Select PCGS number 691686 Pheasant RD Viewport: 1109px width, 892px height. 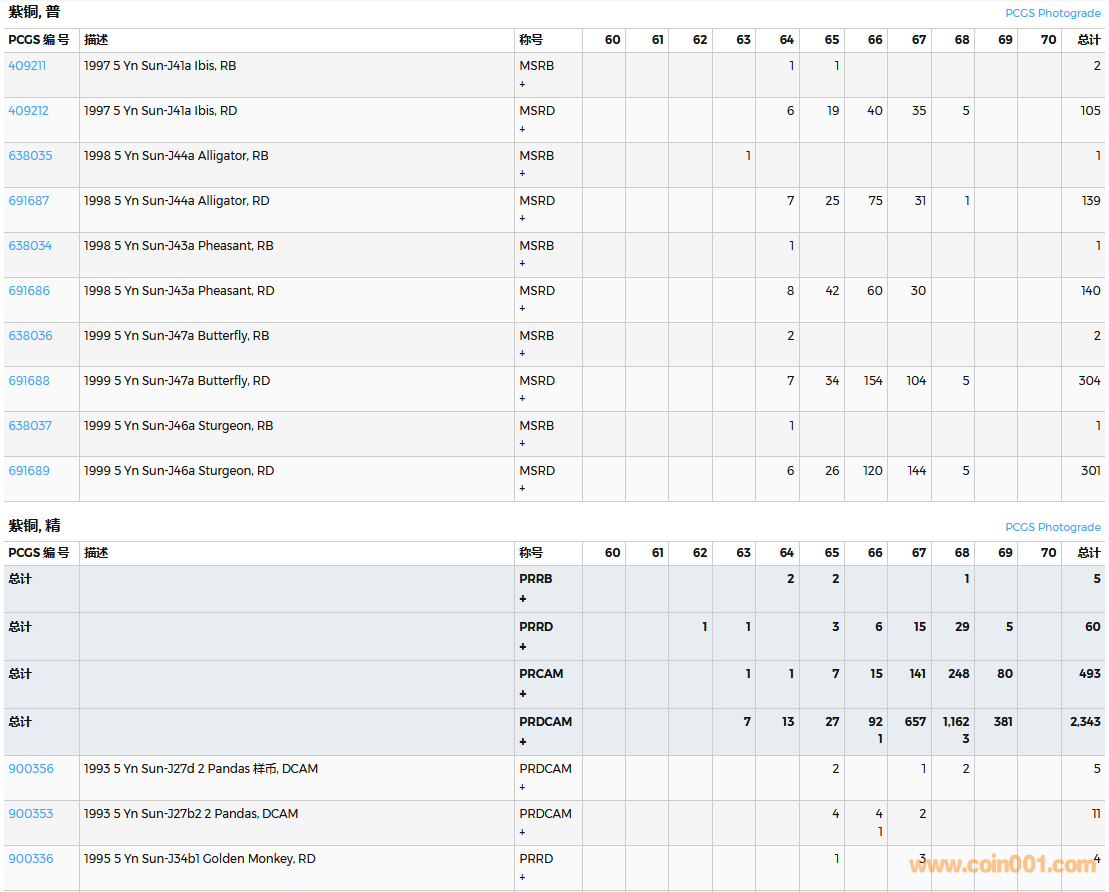coord(28,291)
